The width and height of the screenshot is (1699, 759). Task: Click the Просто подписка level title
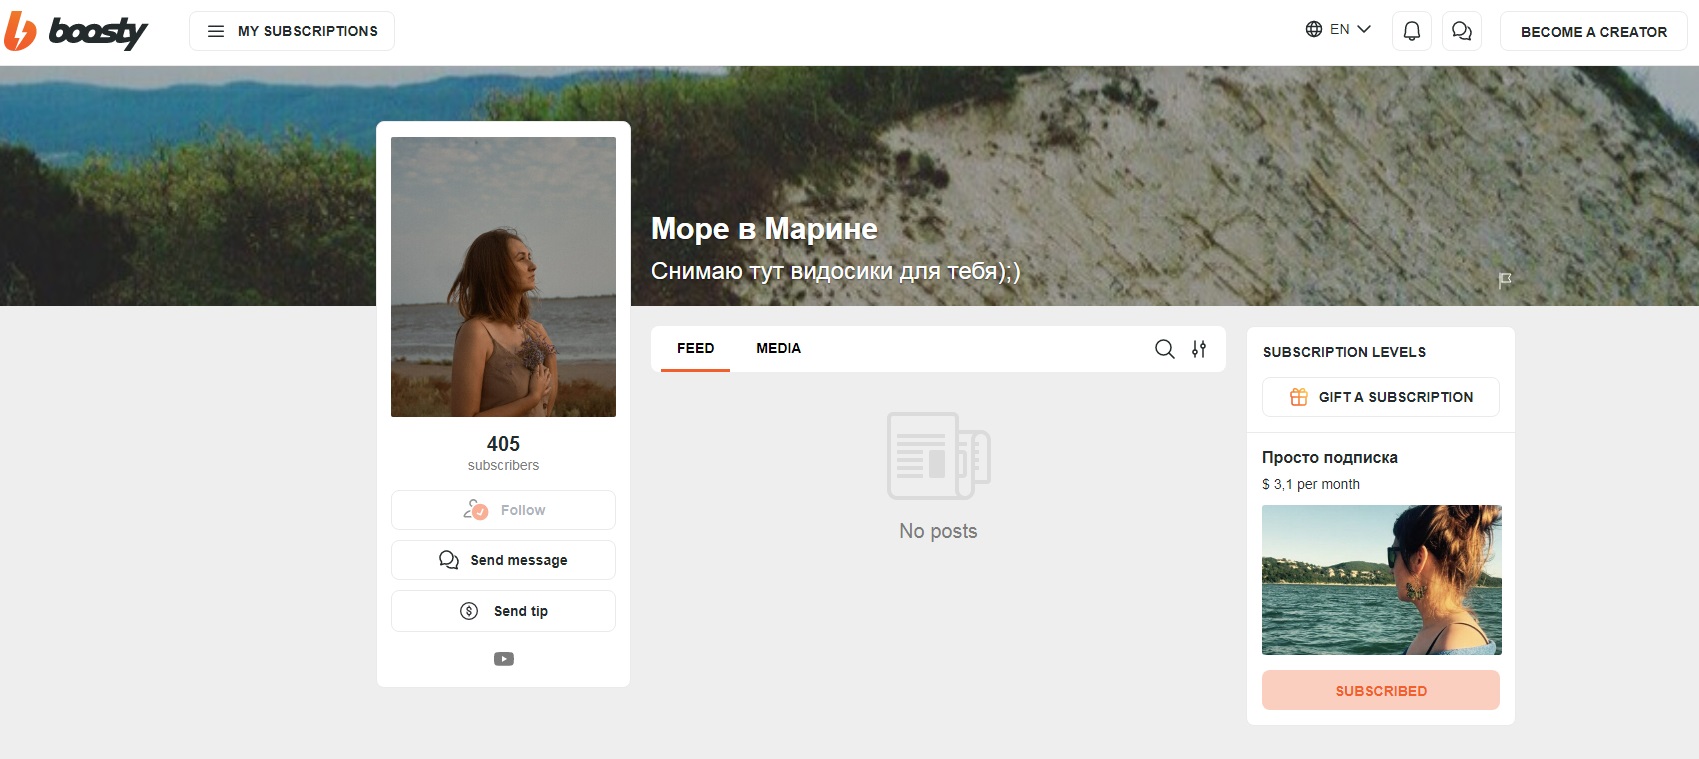click(1330, 457)
